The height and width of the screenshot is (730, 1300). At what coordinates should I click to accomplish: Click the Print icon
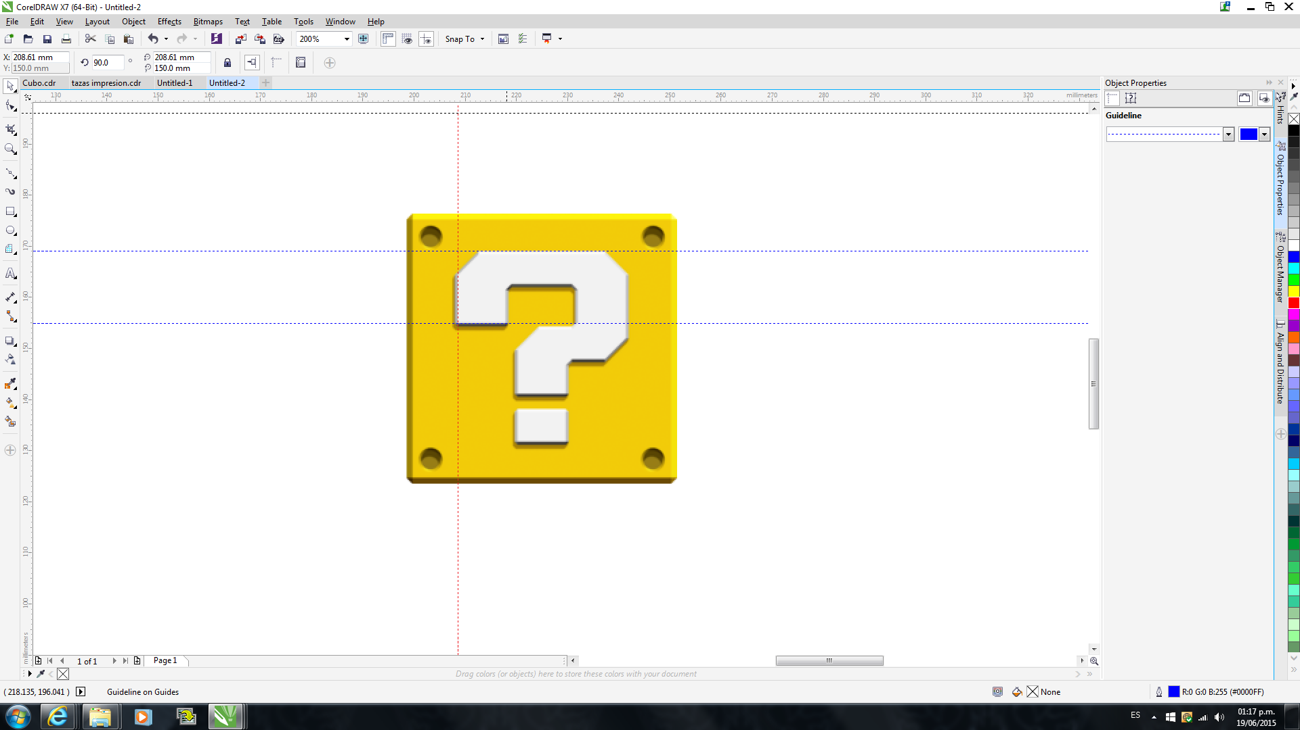click(x=66, y=39)
